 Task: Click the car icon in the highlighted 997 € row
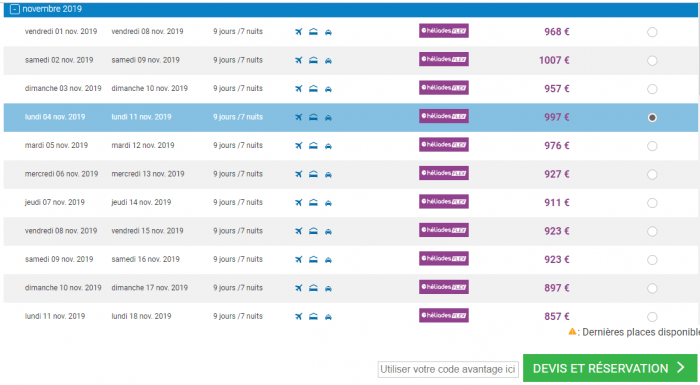click(328, 117)
